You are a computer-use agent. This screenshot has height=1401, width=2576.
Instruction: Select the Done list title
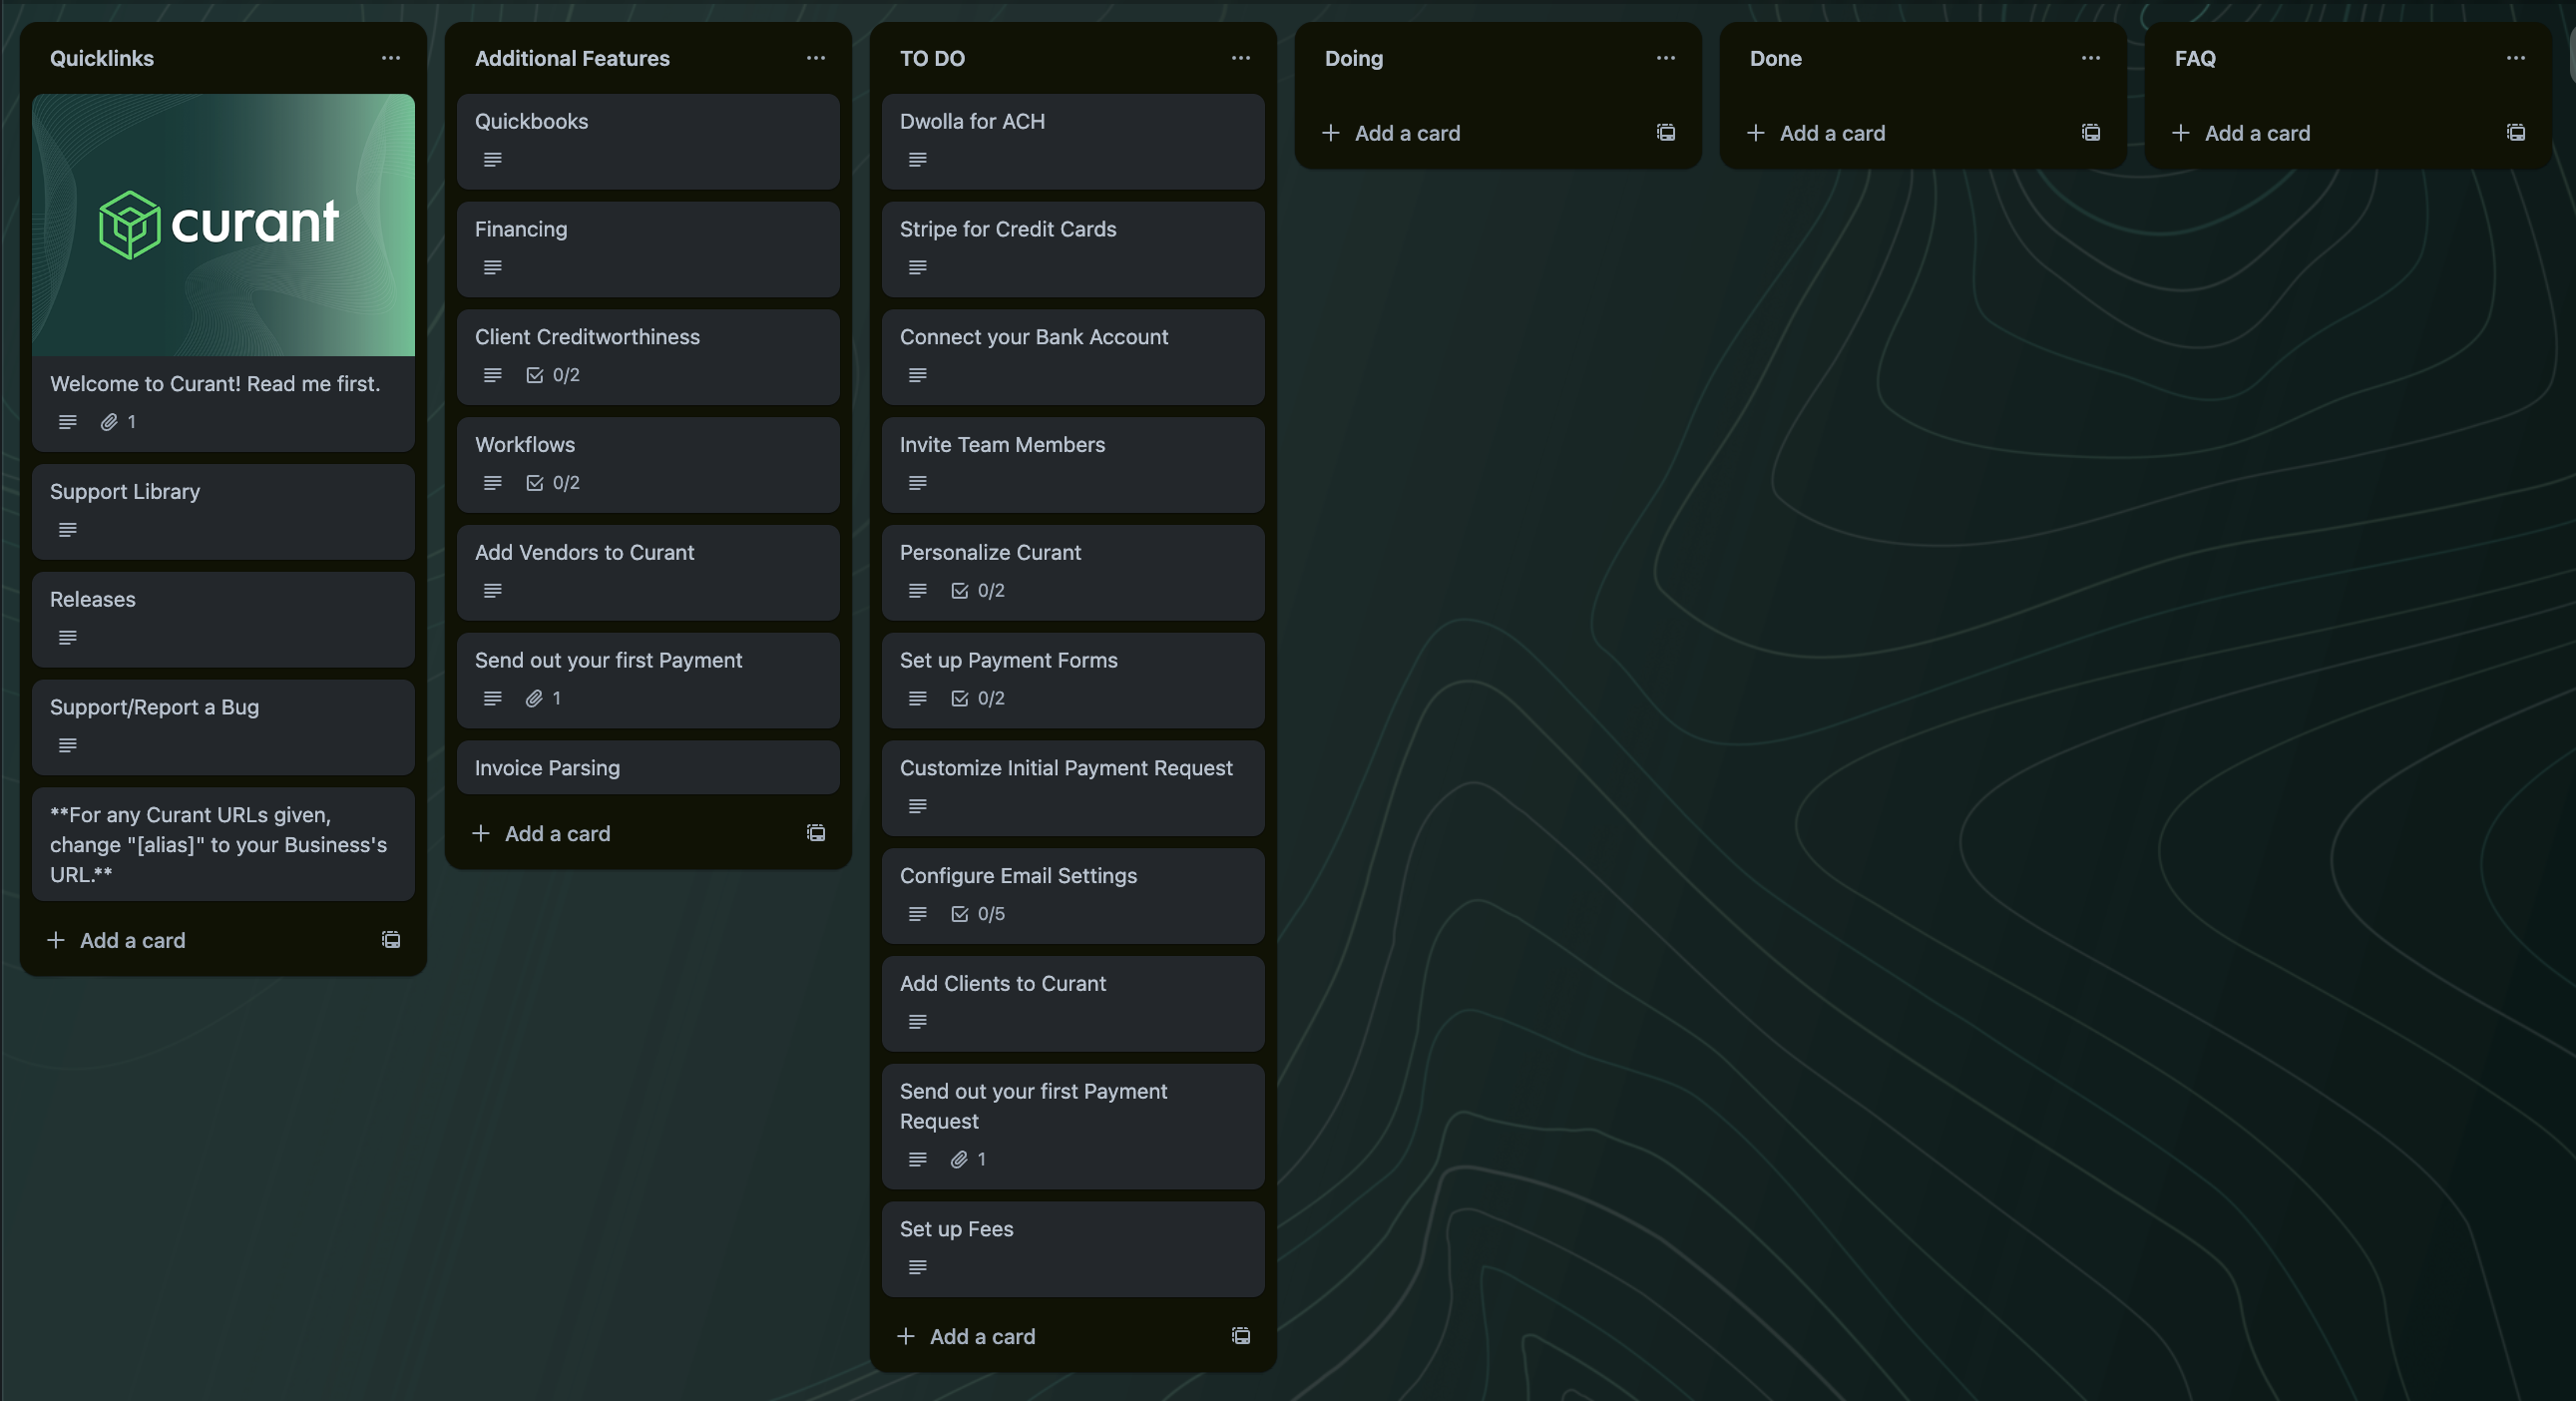[1776, 58]
